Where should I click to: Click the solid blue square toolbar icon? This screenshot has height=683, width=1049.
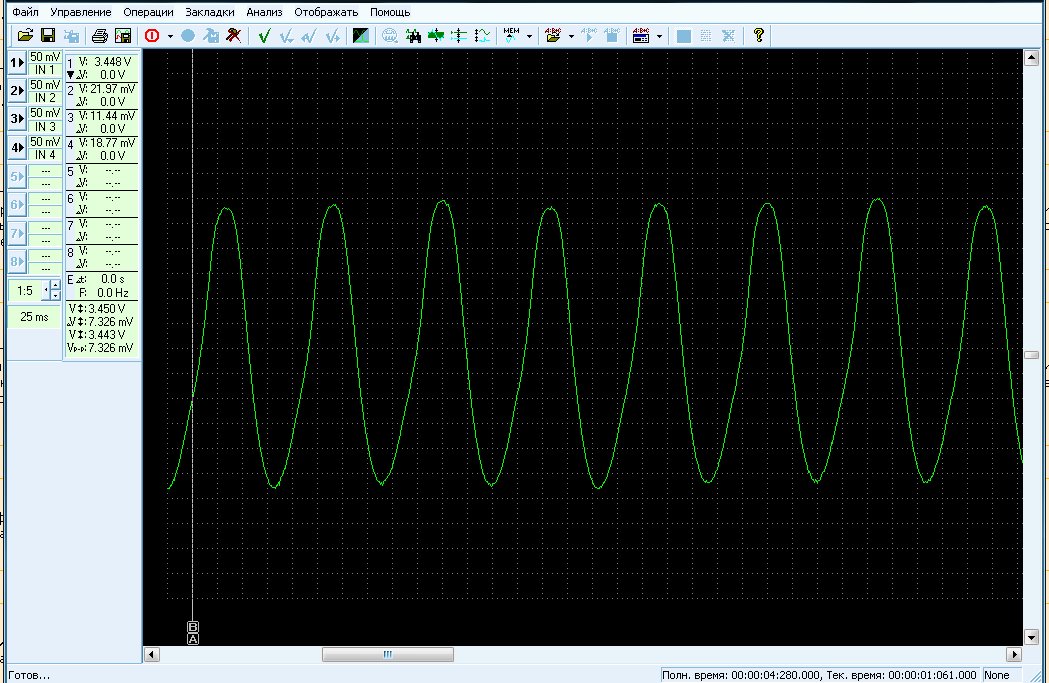coord(683,35)
